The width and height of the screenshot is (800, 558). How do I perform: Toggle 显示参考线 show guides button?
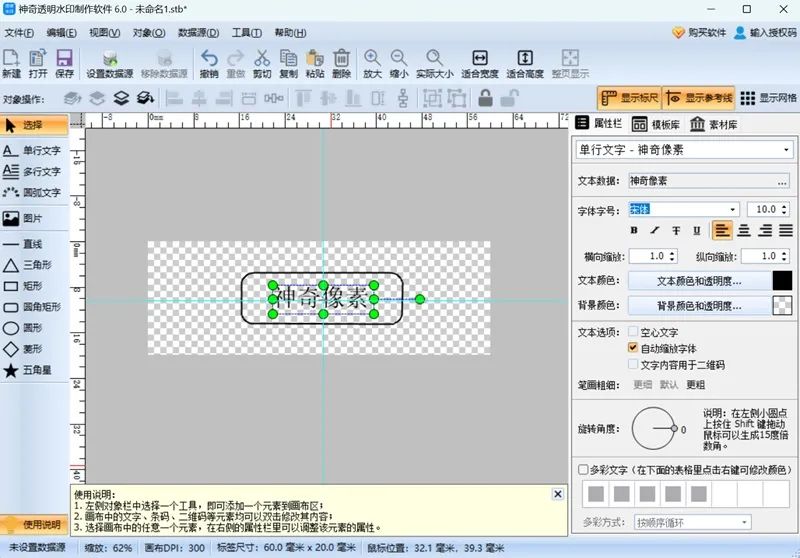click(699, 98)
